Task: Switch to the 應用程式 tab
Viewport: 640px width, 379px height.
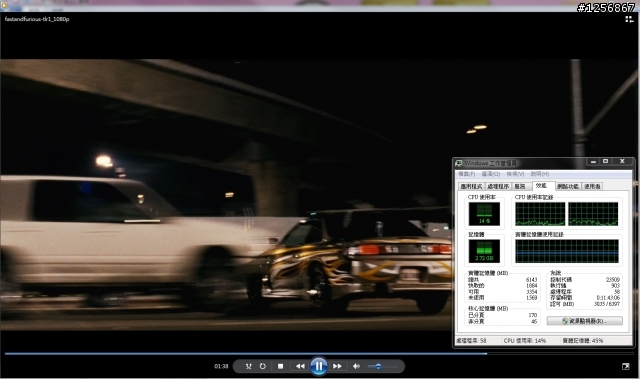Action: click(471, 186)
